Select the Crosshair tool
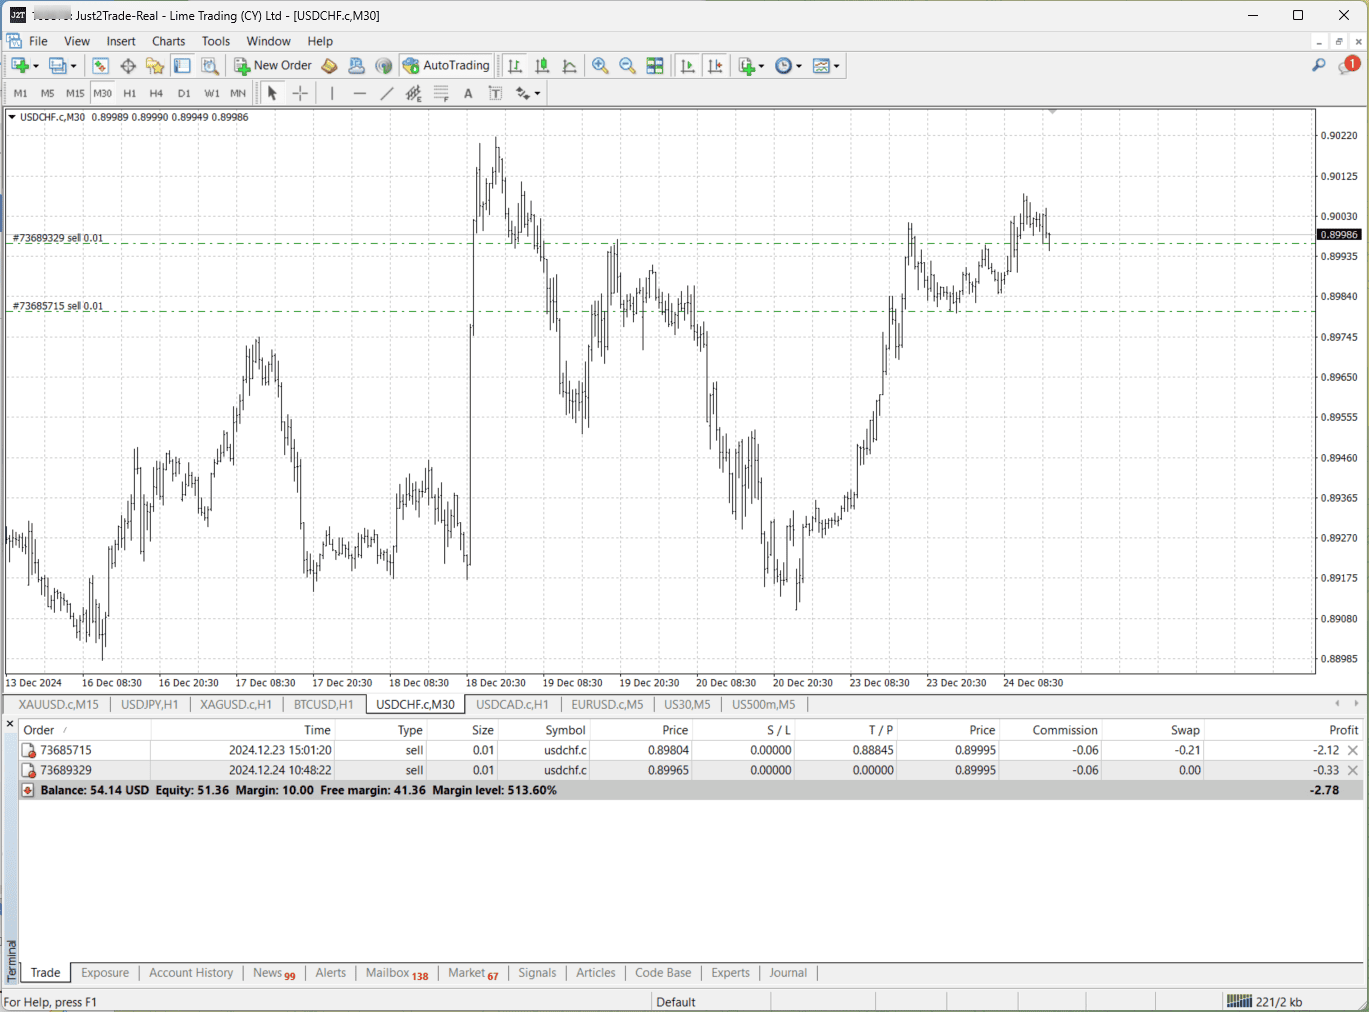Screen dimensions: 1369x1012 (300, 93)
